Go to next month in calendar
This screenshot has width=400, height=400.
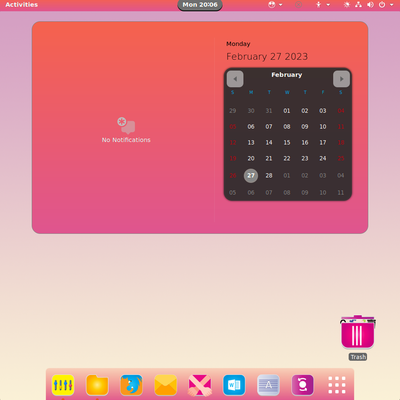coord(341,79)
